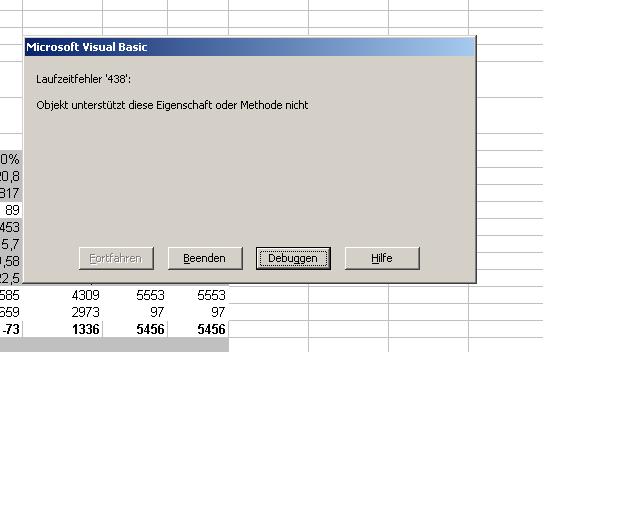Choose Beenden to stop the macro

[205, 258]
